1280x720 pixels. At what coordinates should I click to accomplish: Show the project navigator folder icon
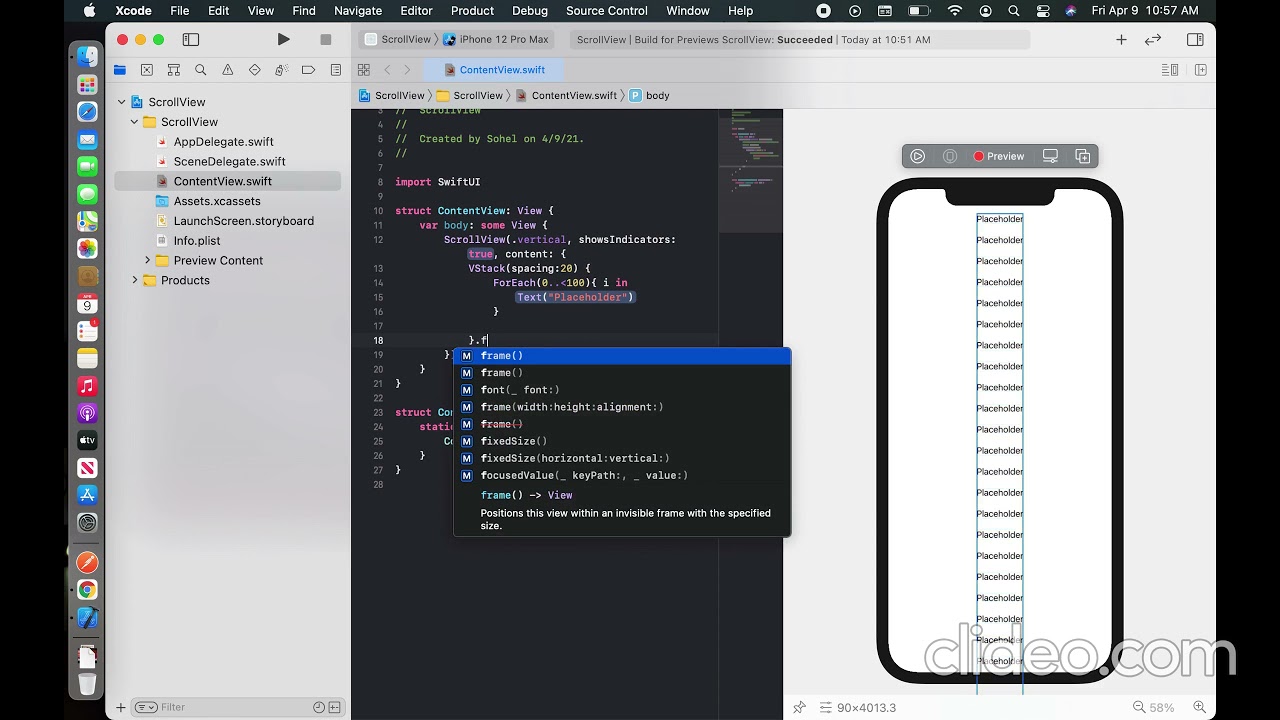(120, 70)
